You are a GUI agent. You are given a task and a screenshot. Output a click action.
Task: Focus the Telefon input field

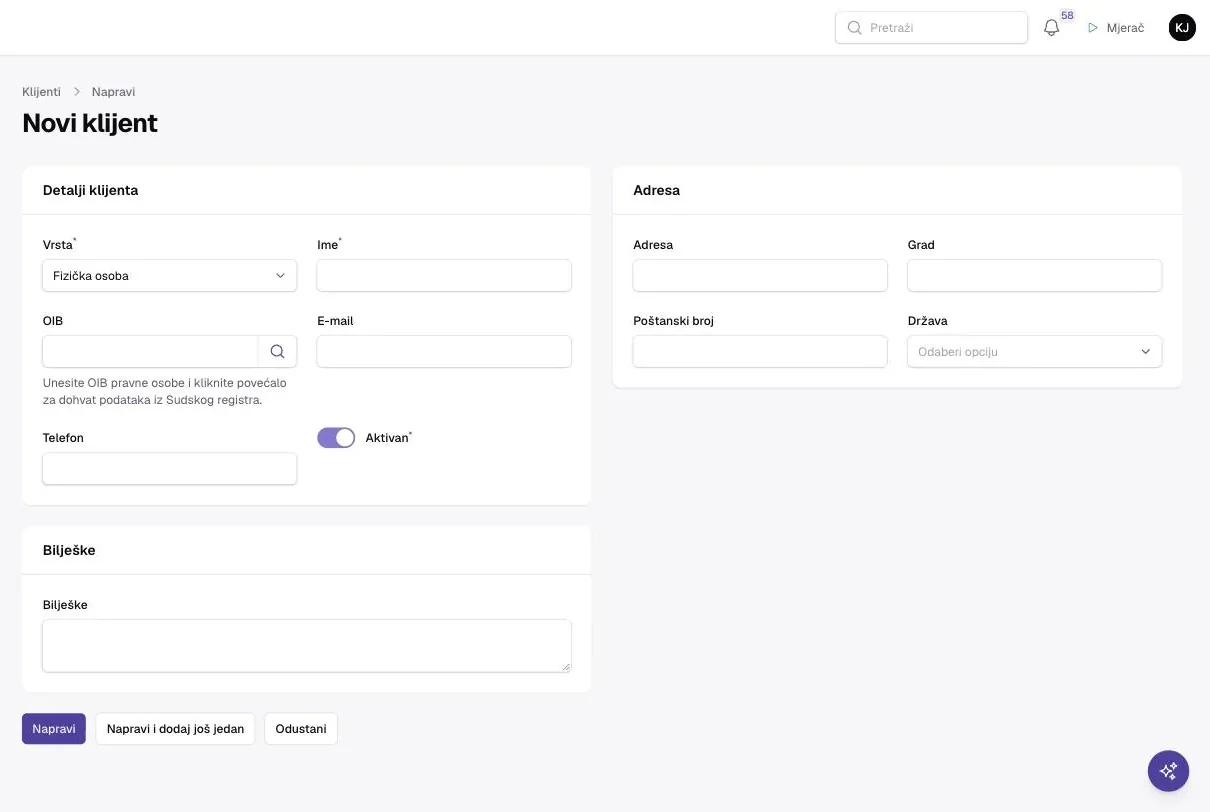click(x=170, y=469)
